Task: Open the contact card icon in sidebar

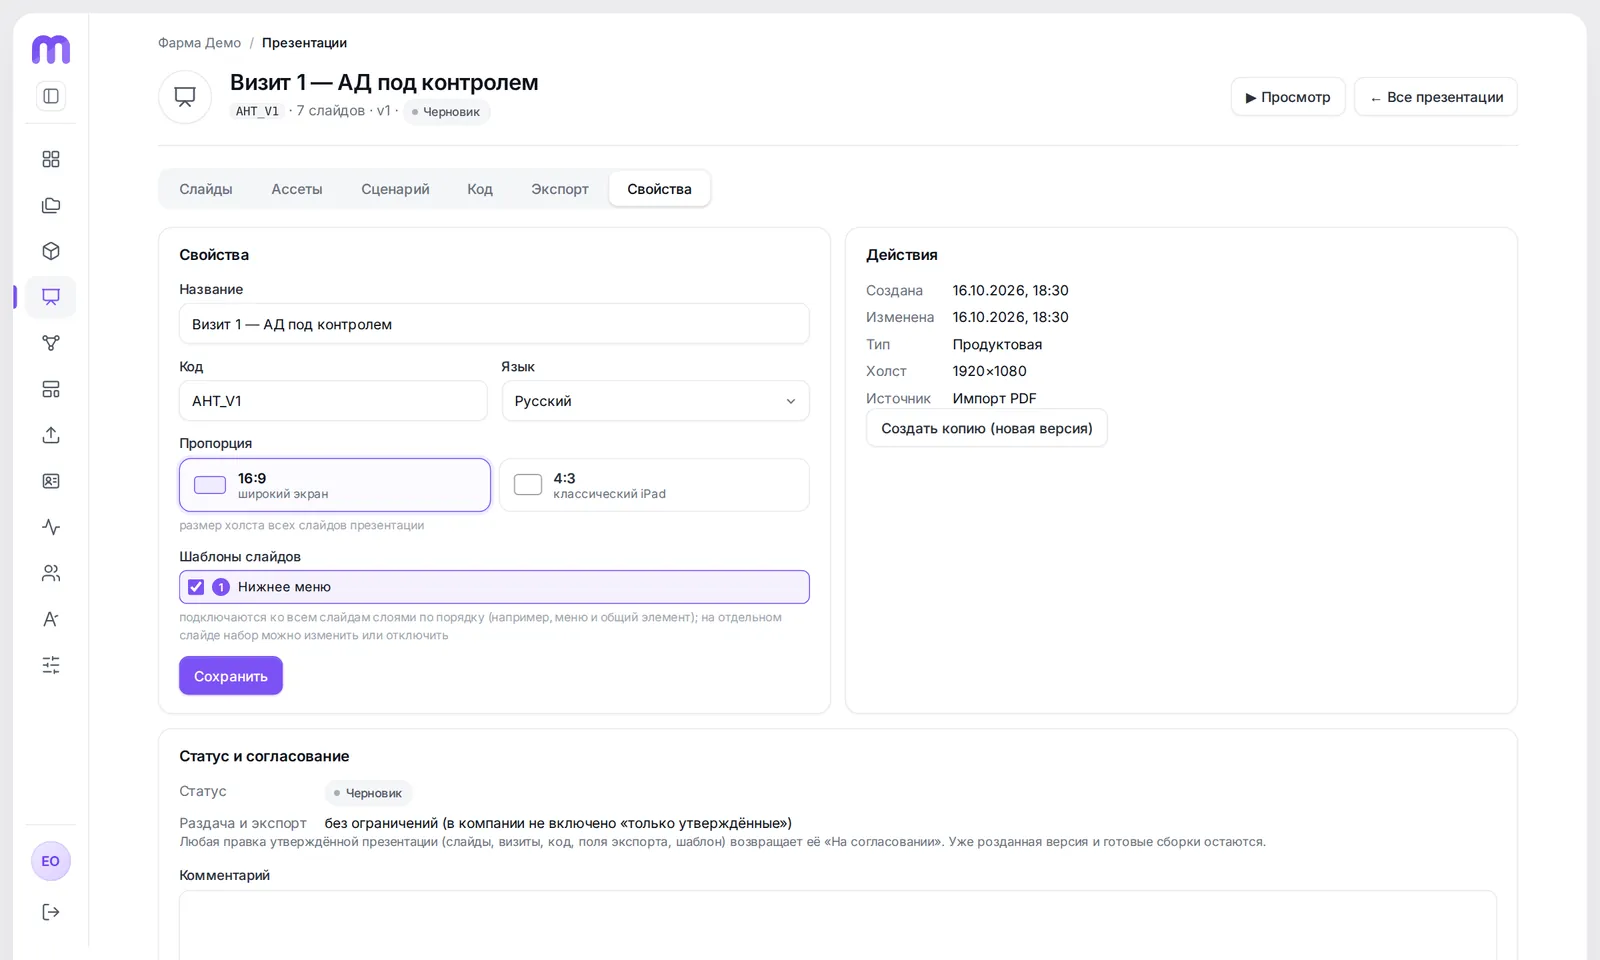Action: [x=51, y=481]
